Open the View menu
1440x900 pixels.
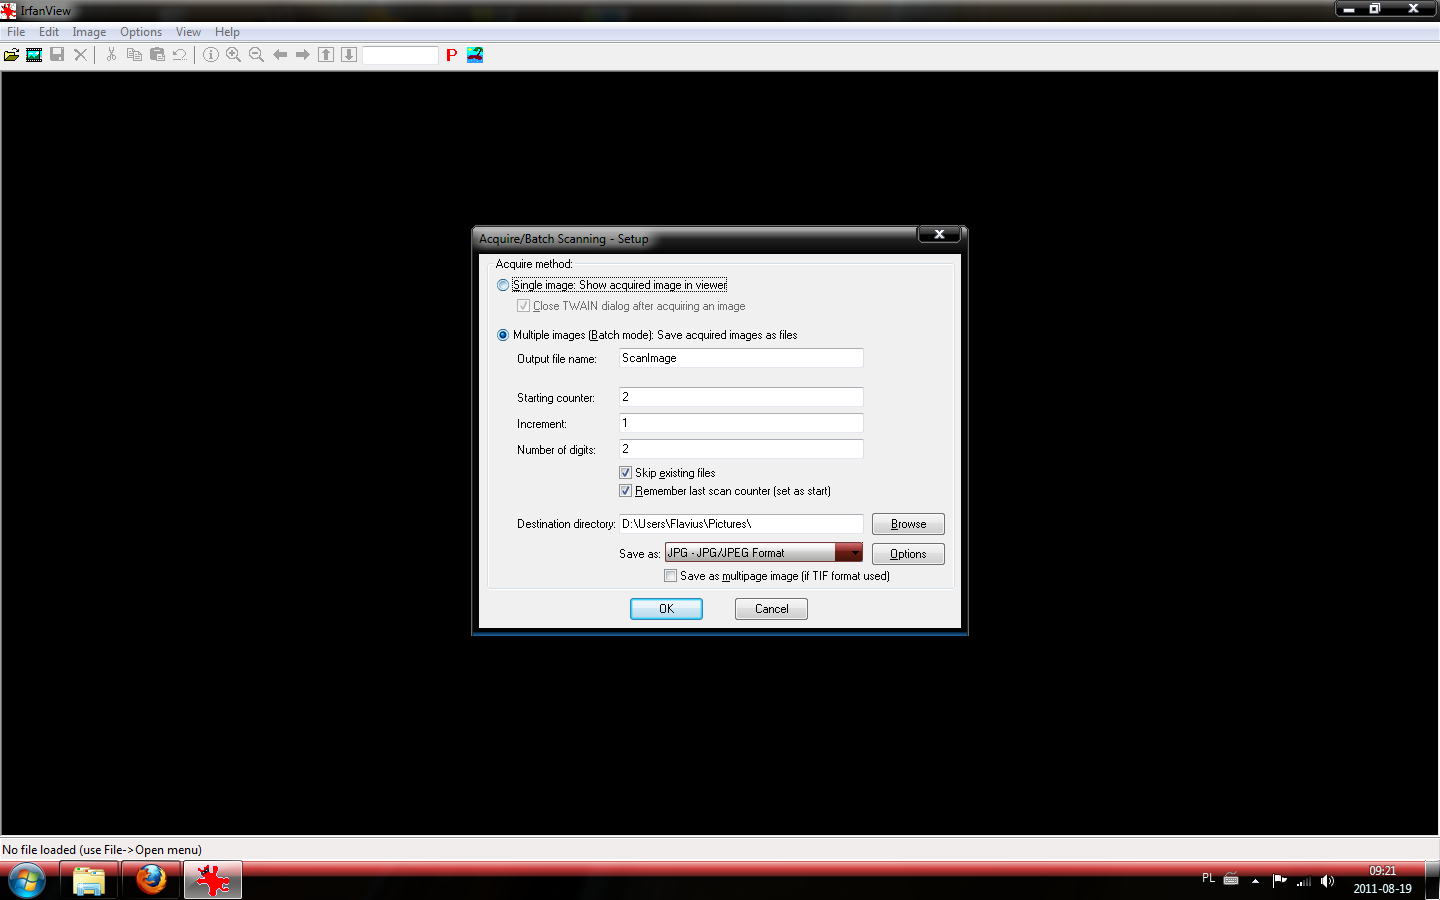[x=189, y=32]
